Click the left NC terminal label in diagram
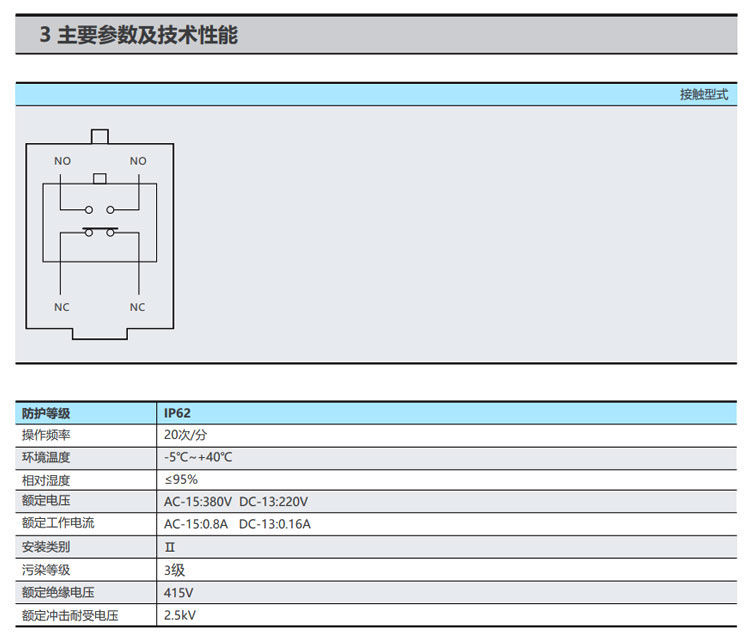 62,307
